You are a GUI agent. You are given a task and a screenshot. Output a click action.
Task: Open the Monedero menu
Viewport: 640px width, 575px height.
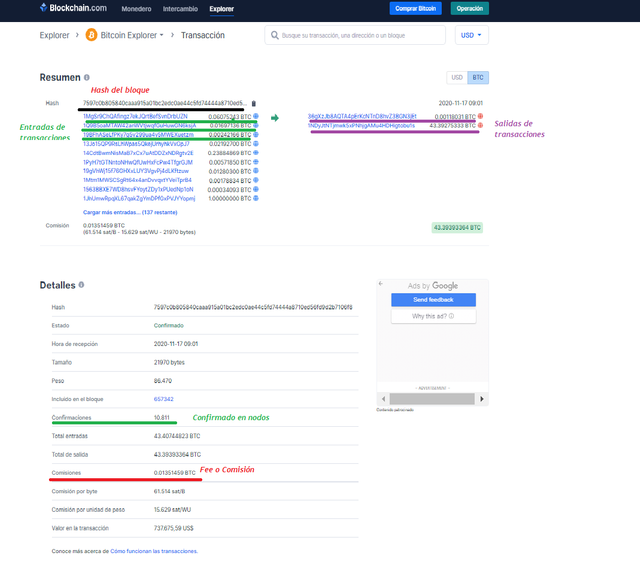click(136, 9)
